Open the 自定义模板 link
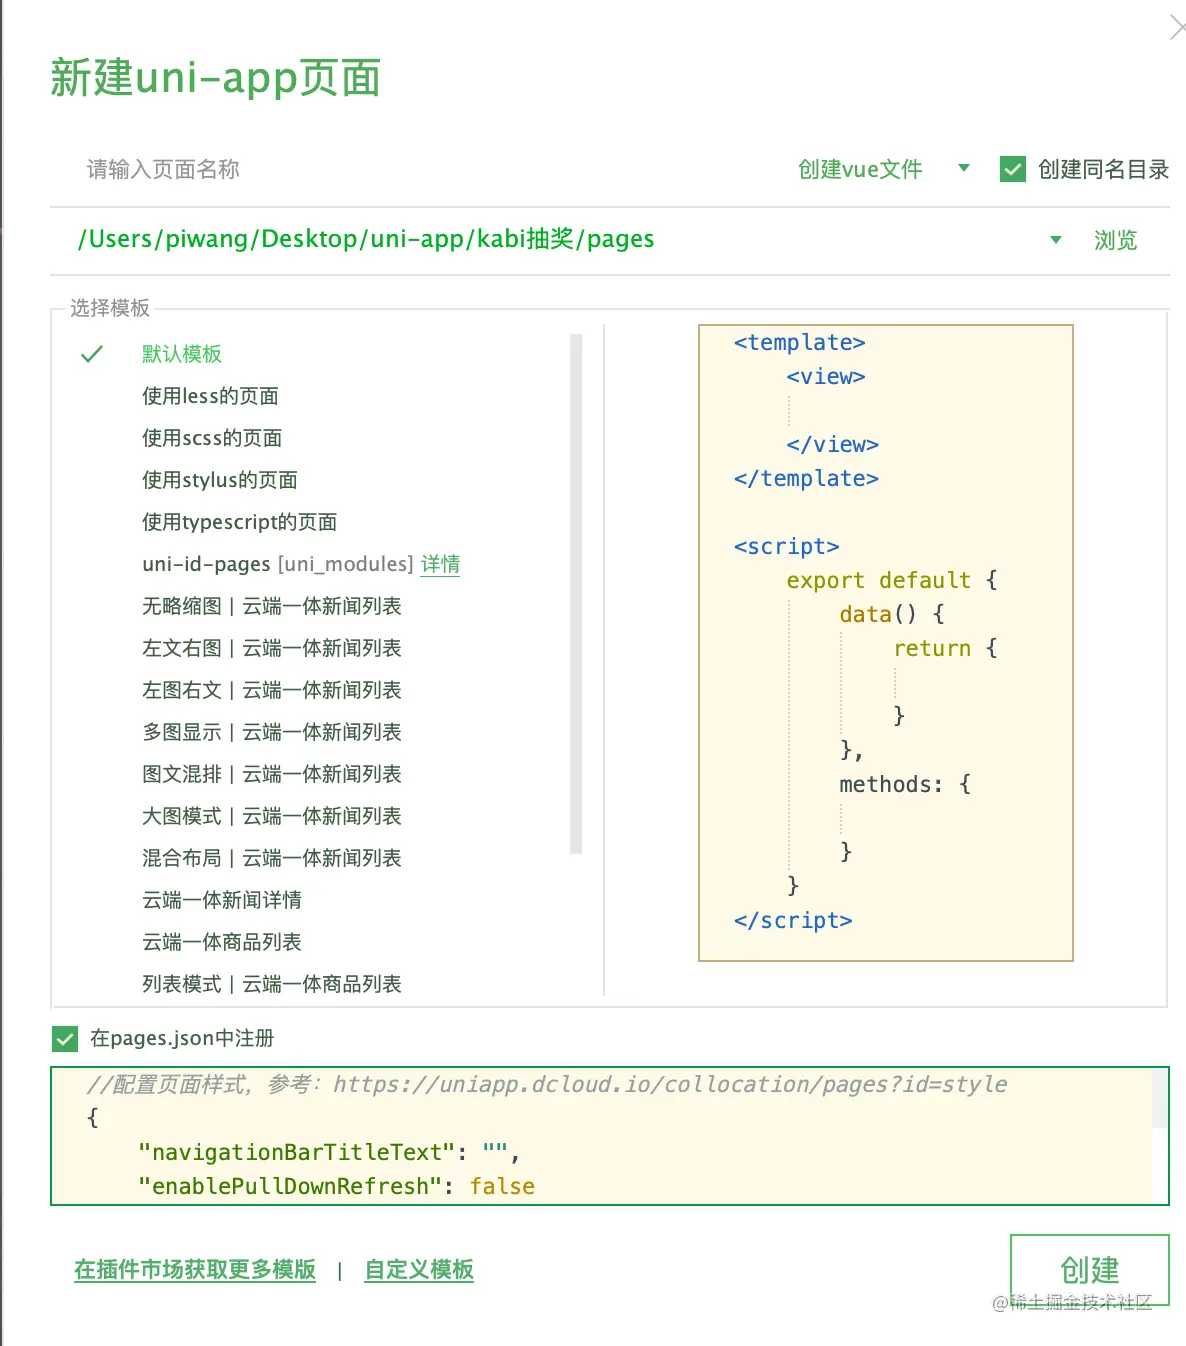Screen dimensions: 1186x1346 (x=419, y=1270)
